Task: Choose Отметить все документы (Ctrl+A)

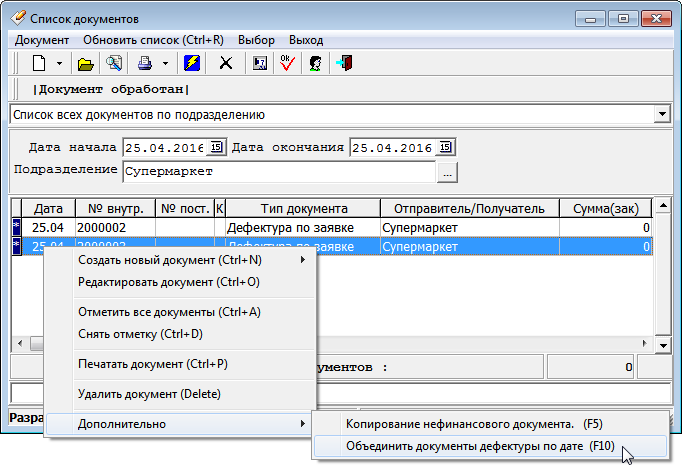Action: (181, 312)
